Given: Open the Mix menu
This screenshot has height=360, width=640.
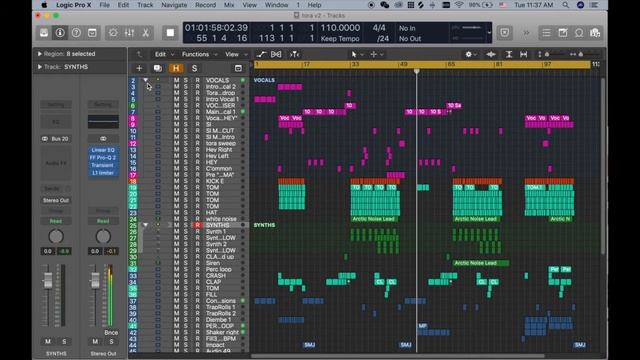Looking at the screenshot, I should (229, 5).
